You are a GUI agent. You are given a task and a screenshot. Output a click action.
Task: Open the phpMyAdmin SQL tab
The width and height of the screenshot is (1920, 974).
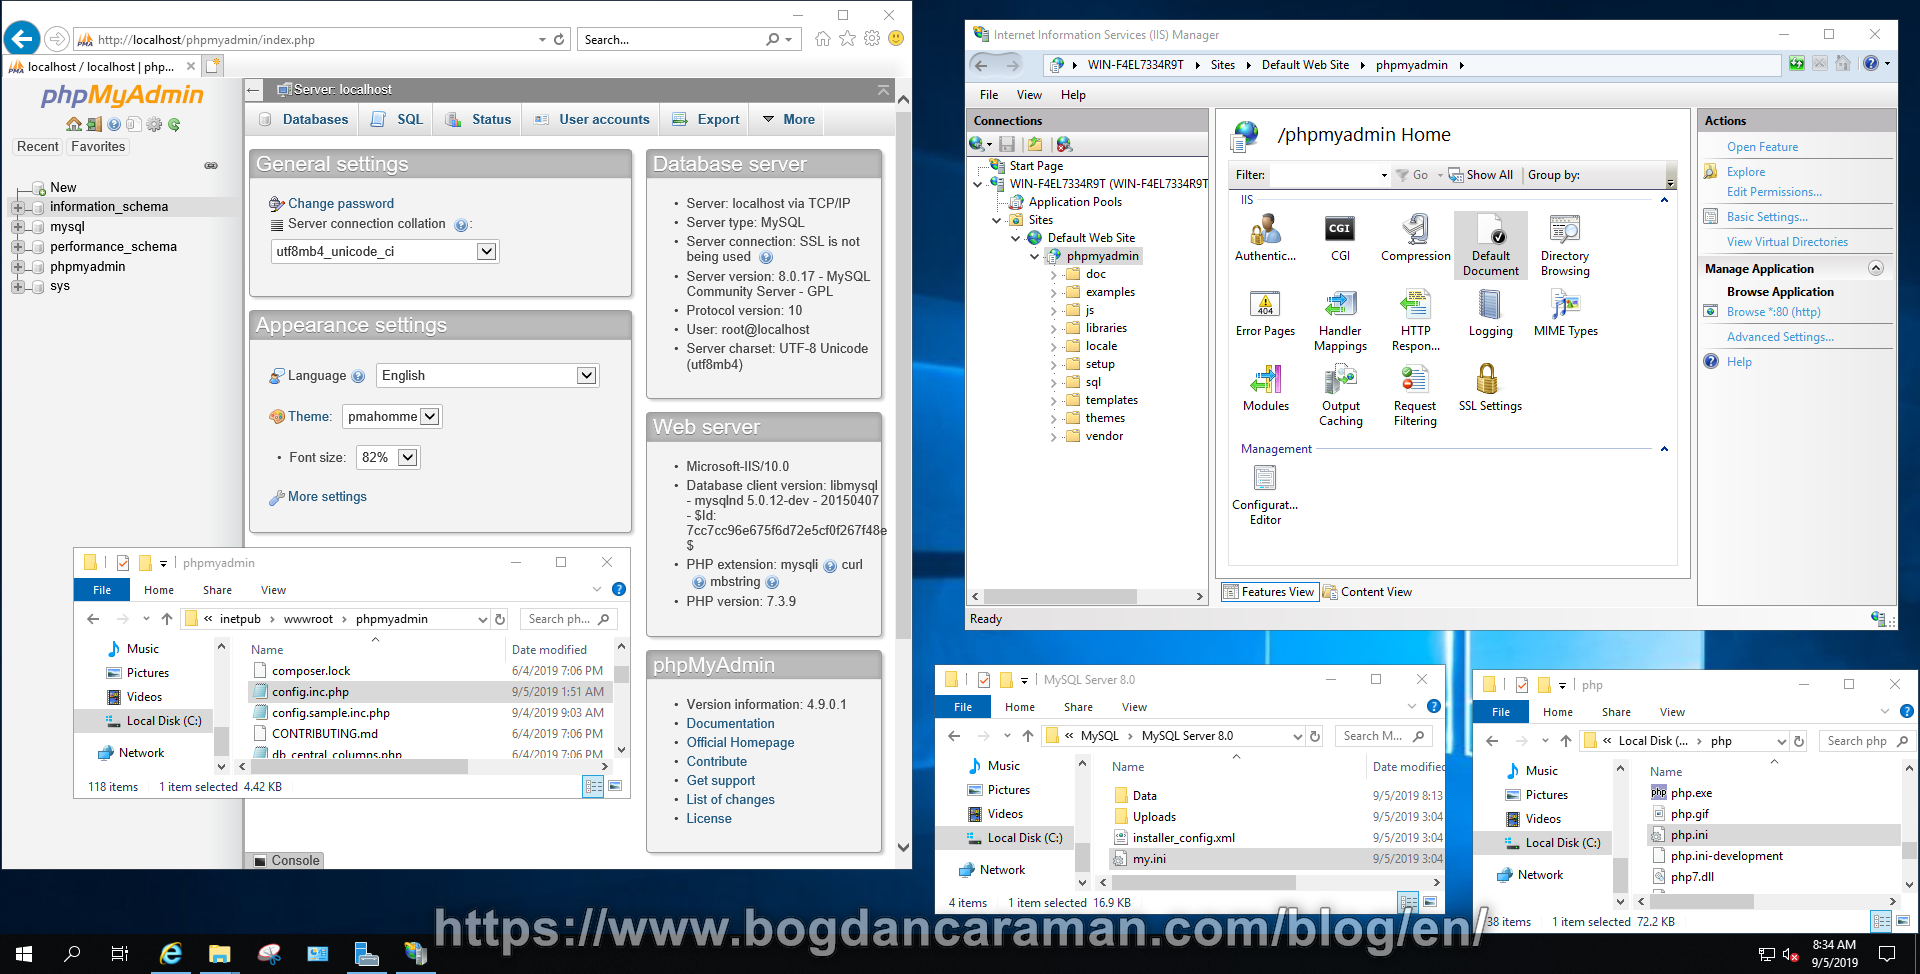[x=397, y=119]
